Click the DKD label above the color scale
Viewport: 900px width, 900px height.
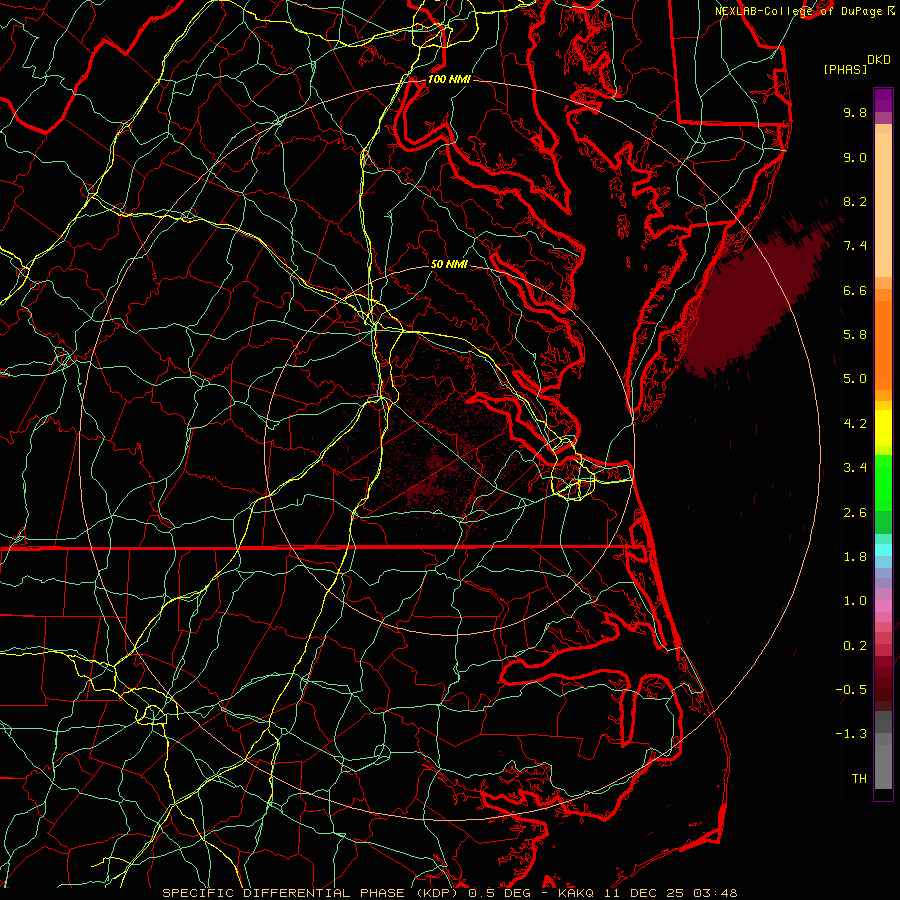[x=879, y=60]
